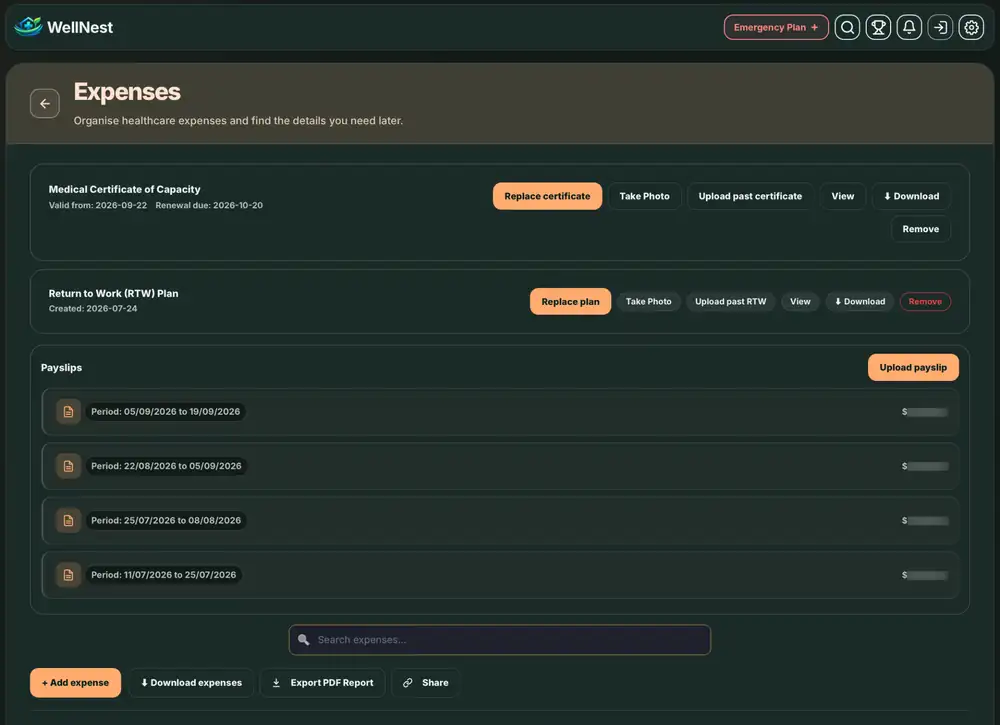Go back using the arrow button
This screenshot has height=725, width=1000.
pos(45,103)
